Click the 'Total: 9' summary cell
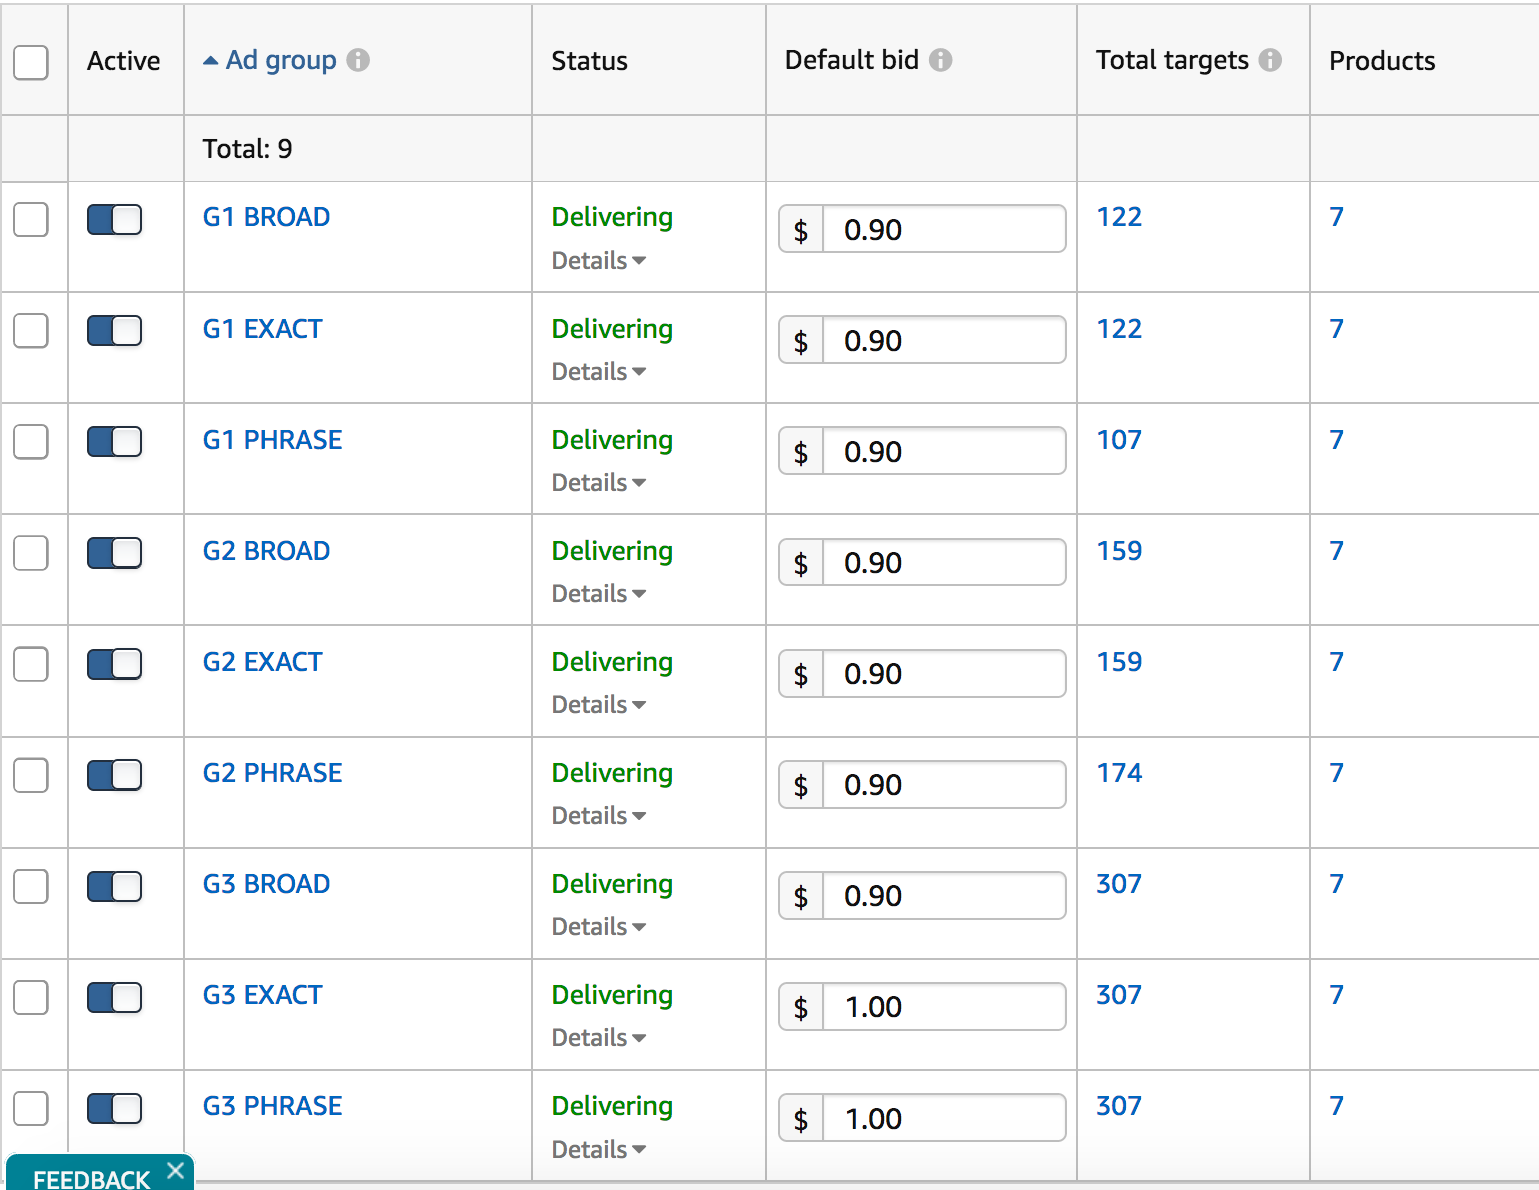This screenshot has width=1539, height=1190. [x=247, y=149]
